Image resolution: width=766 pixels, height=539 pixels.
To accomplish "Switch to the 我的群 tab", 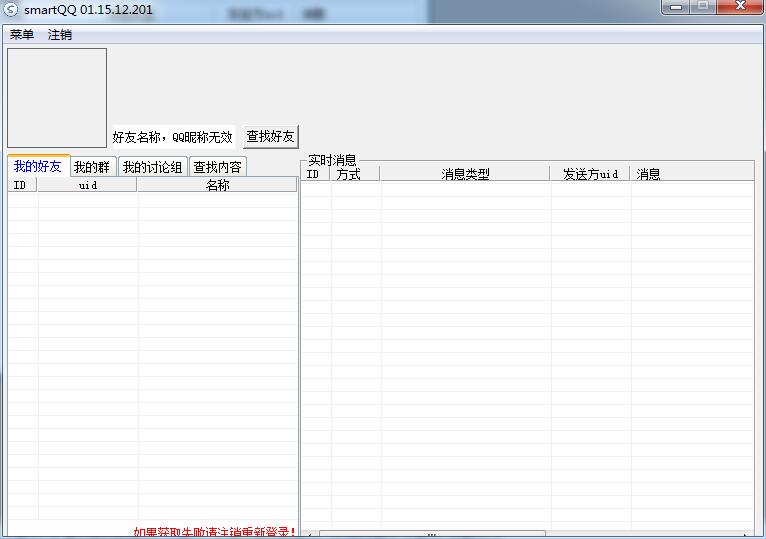I will [92, 167].
